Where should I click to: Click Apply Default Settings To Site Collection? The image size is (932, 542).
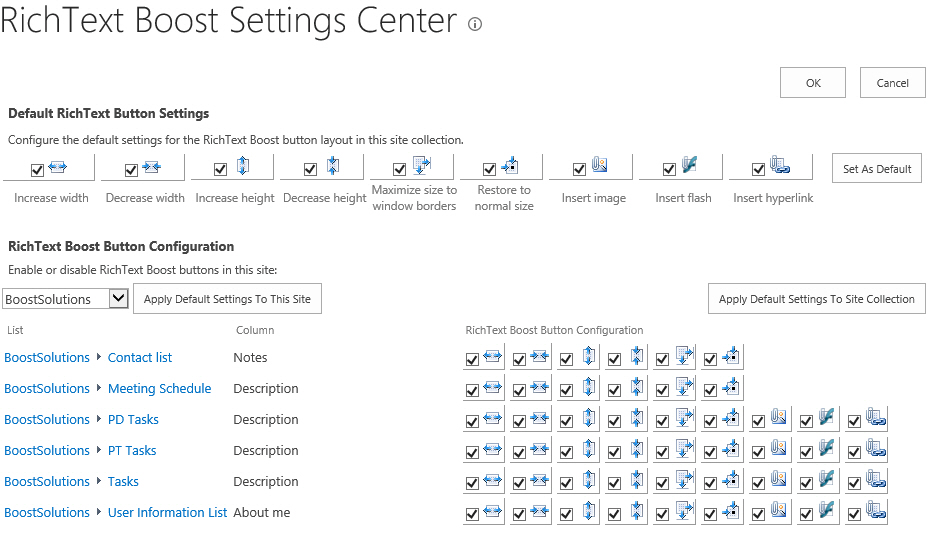(x=816, y=299)
